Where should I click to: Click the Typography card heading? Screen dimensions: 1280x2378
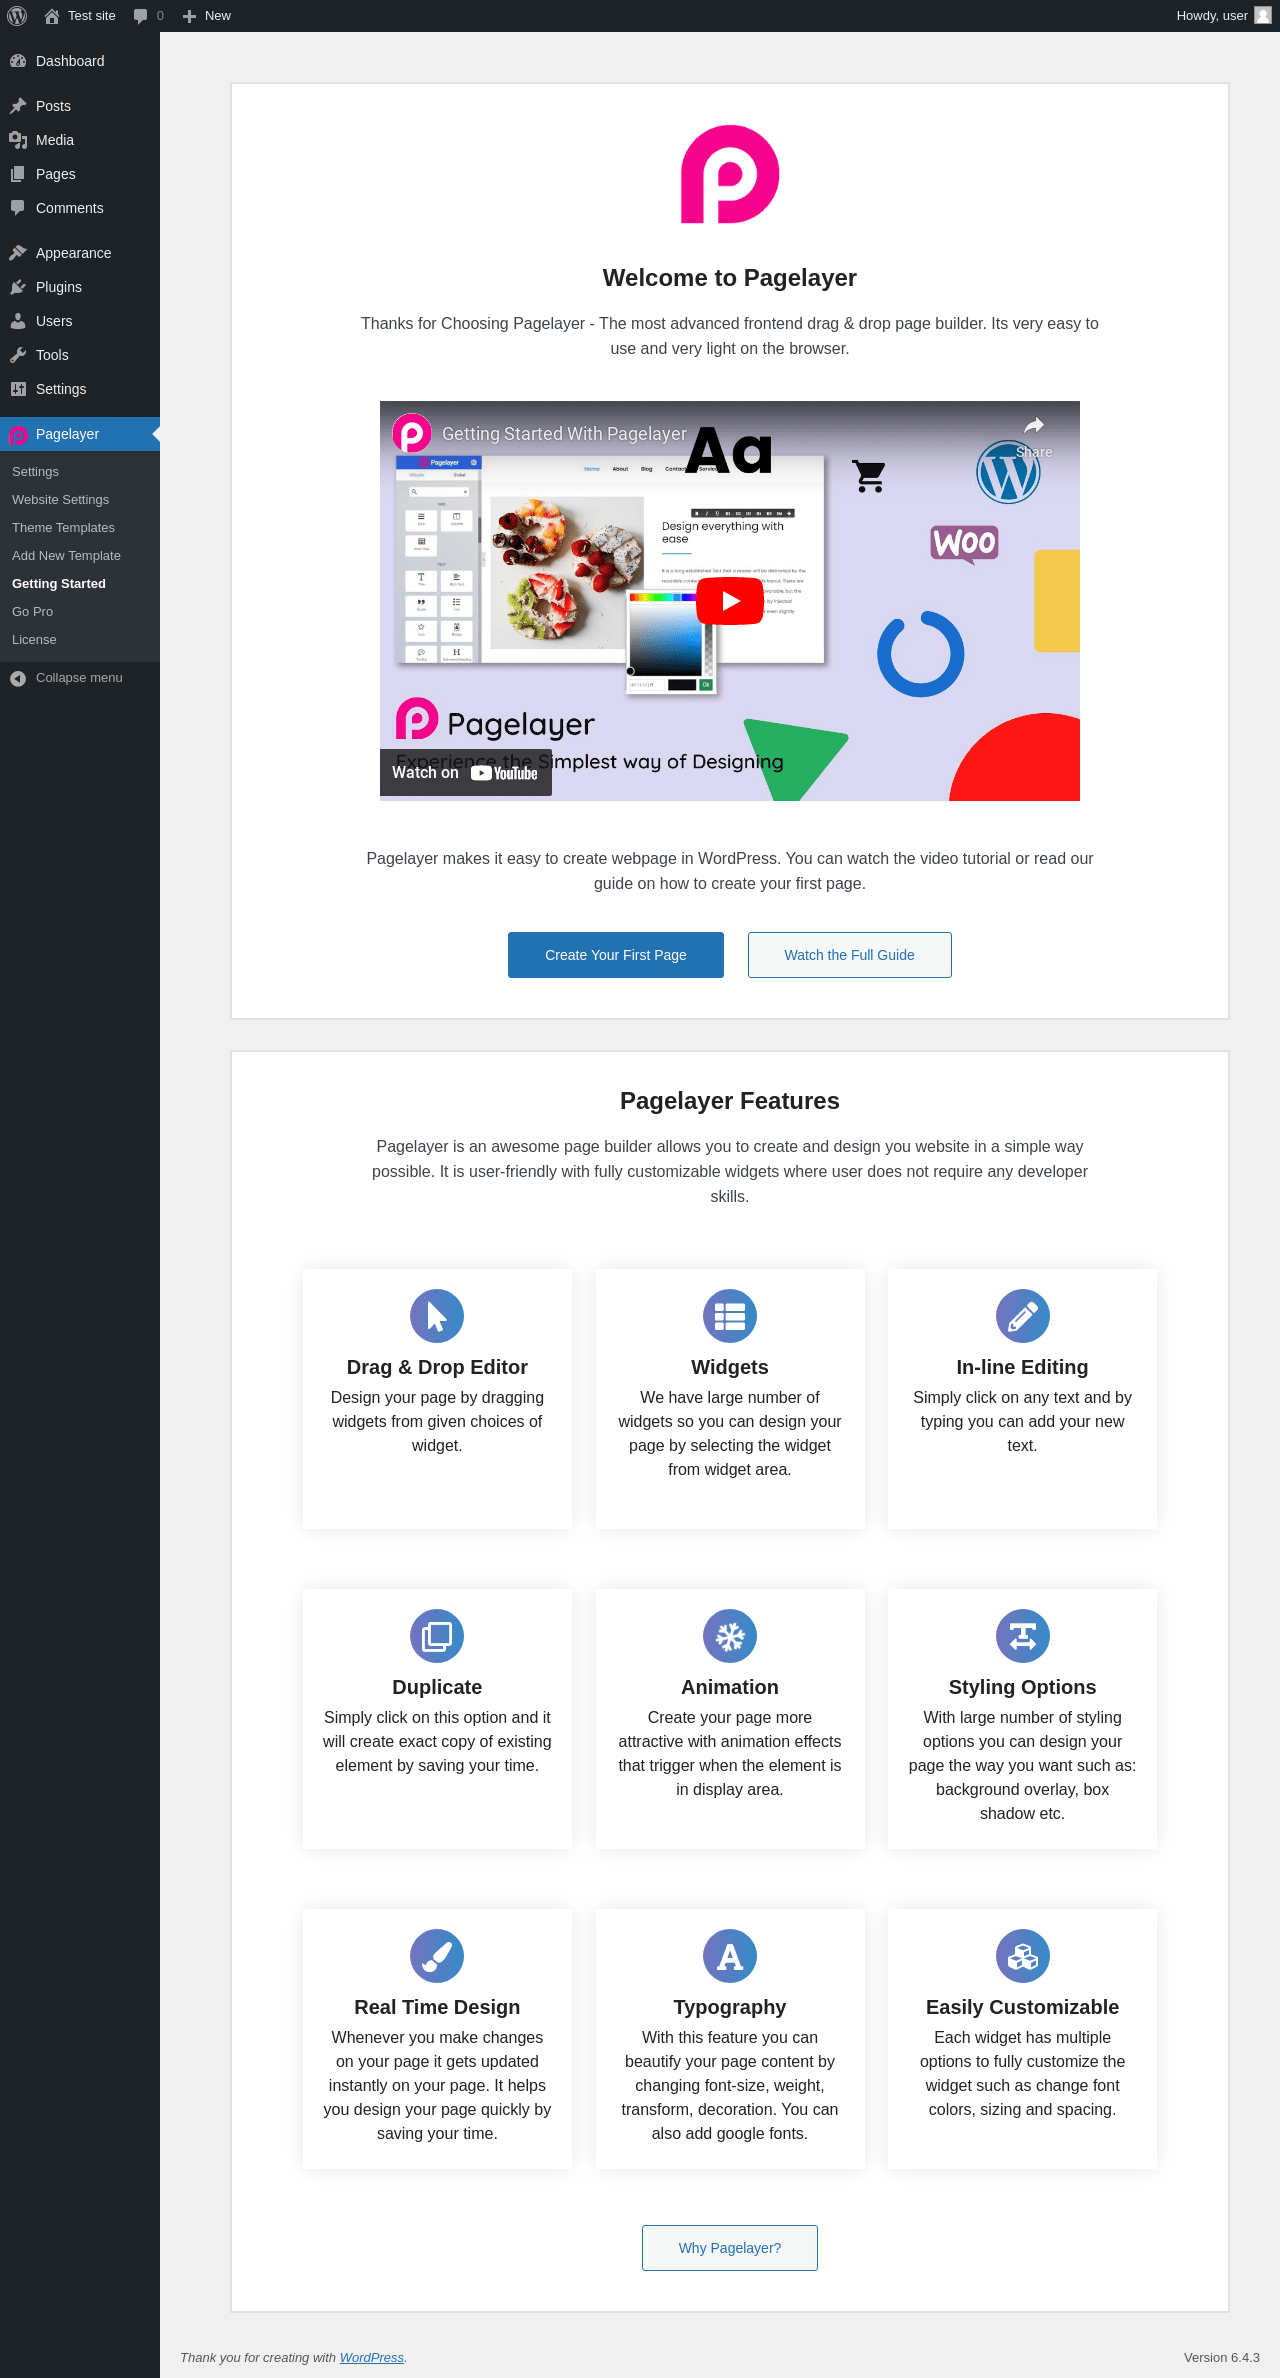[x=730, y=2007]
